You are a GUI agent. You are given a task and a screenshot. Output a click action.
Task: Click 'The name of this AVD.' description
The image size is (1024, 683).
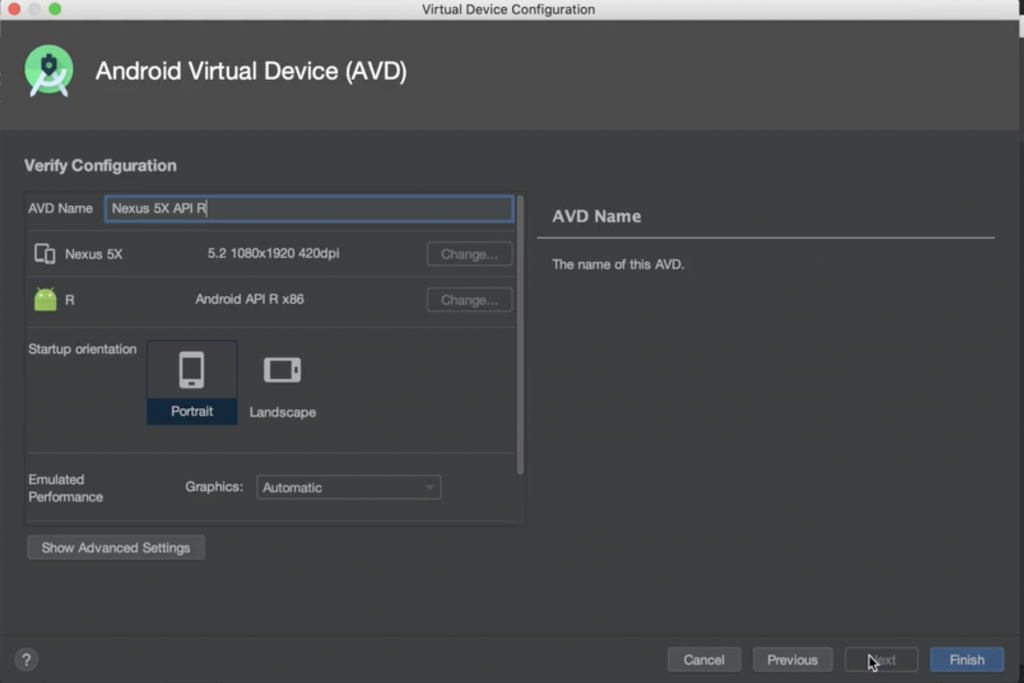(618, 264)
